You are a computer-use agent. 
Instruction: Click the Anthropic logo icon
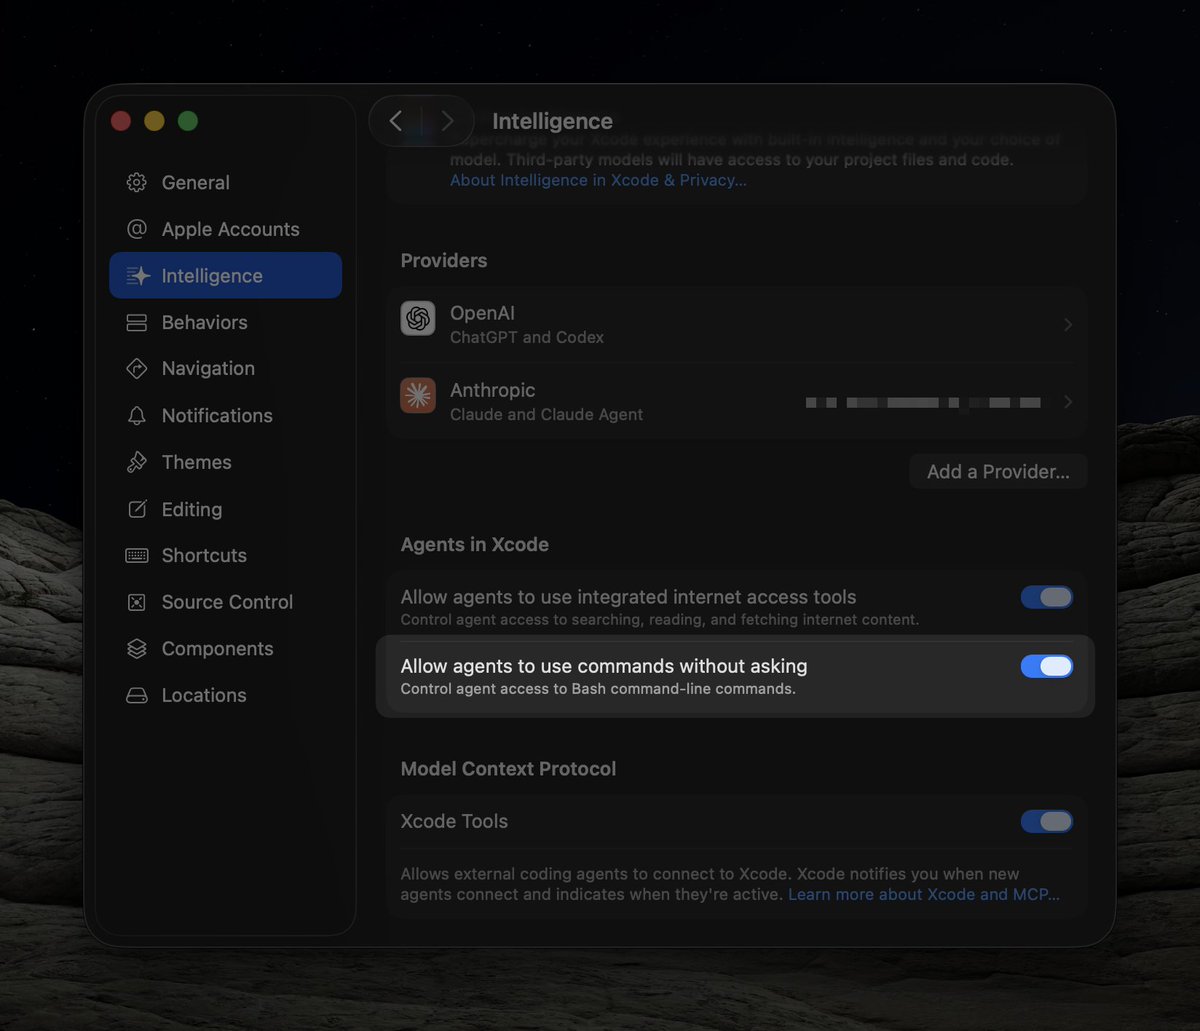pyautogui.click(x=418, y=395)
